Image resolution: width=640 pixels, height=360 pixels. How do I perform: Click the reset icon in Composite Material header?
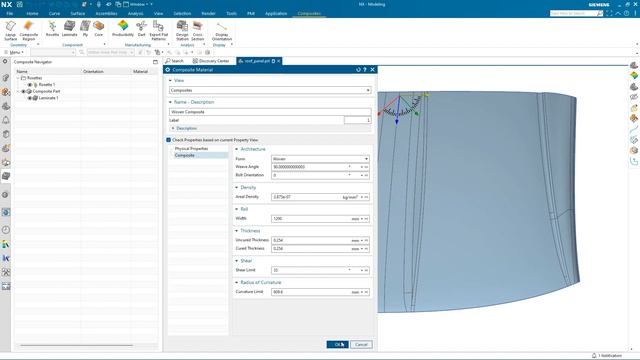(x=358, y=70)
